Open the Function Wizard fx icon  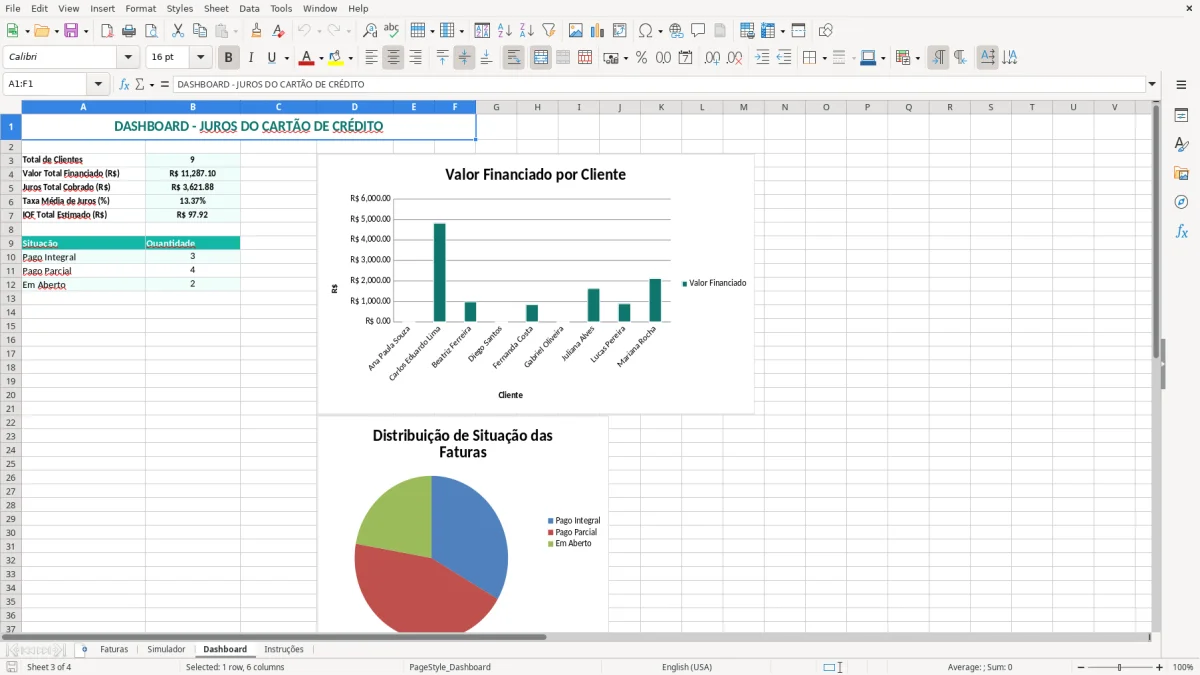coord(124,84)
